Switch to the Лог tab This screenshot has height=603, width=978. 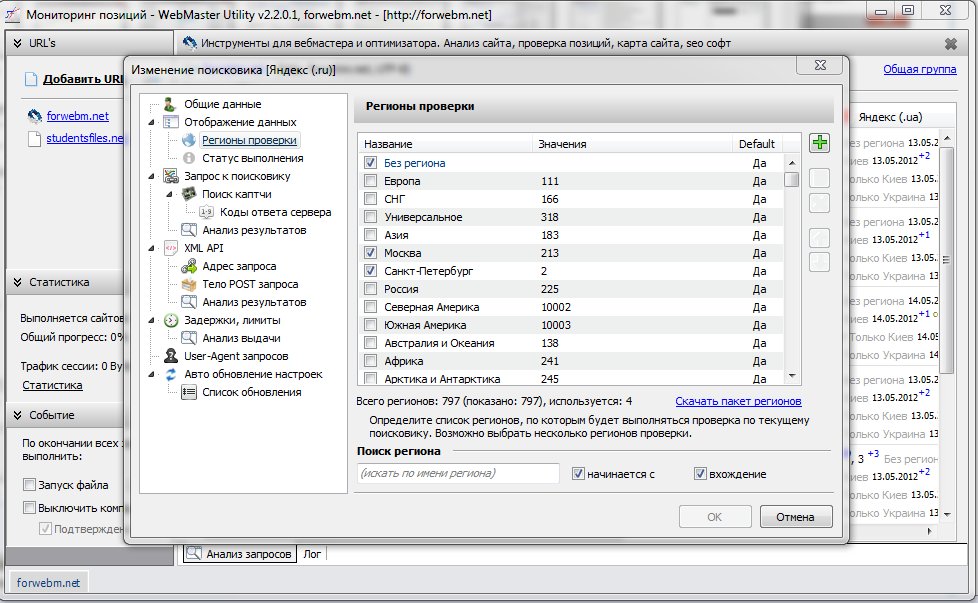pyautogui.click(x=312, y=553)
